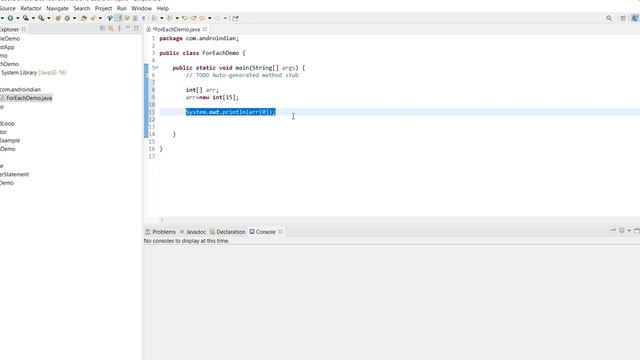Click the Open Task pencil icon
The height and width of the screenshot is (360, 640).
pos(93,18)
